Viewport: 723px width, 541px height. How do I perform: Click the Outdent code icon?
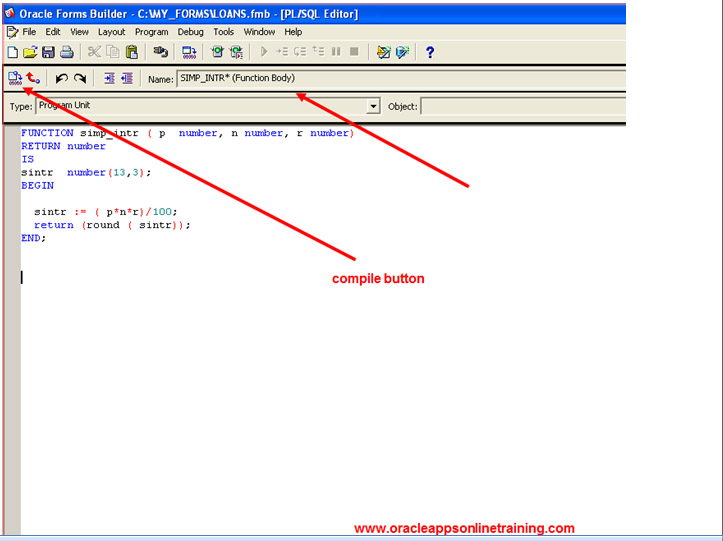127,78
